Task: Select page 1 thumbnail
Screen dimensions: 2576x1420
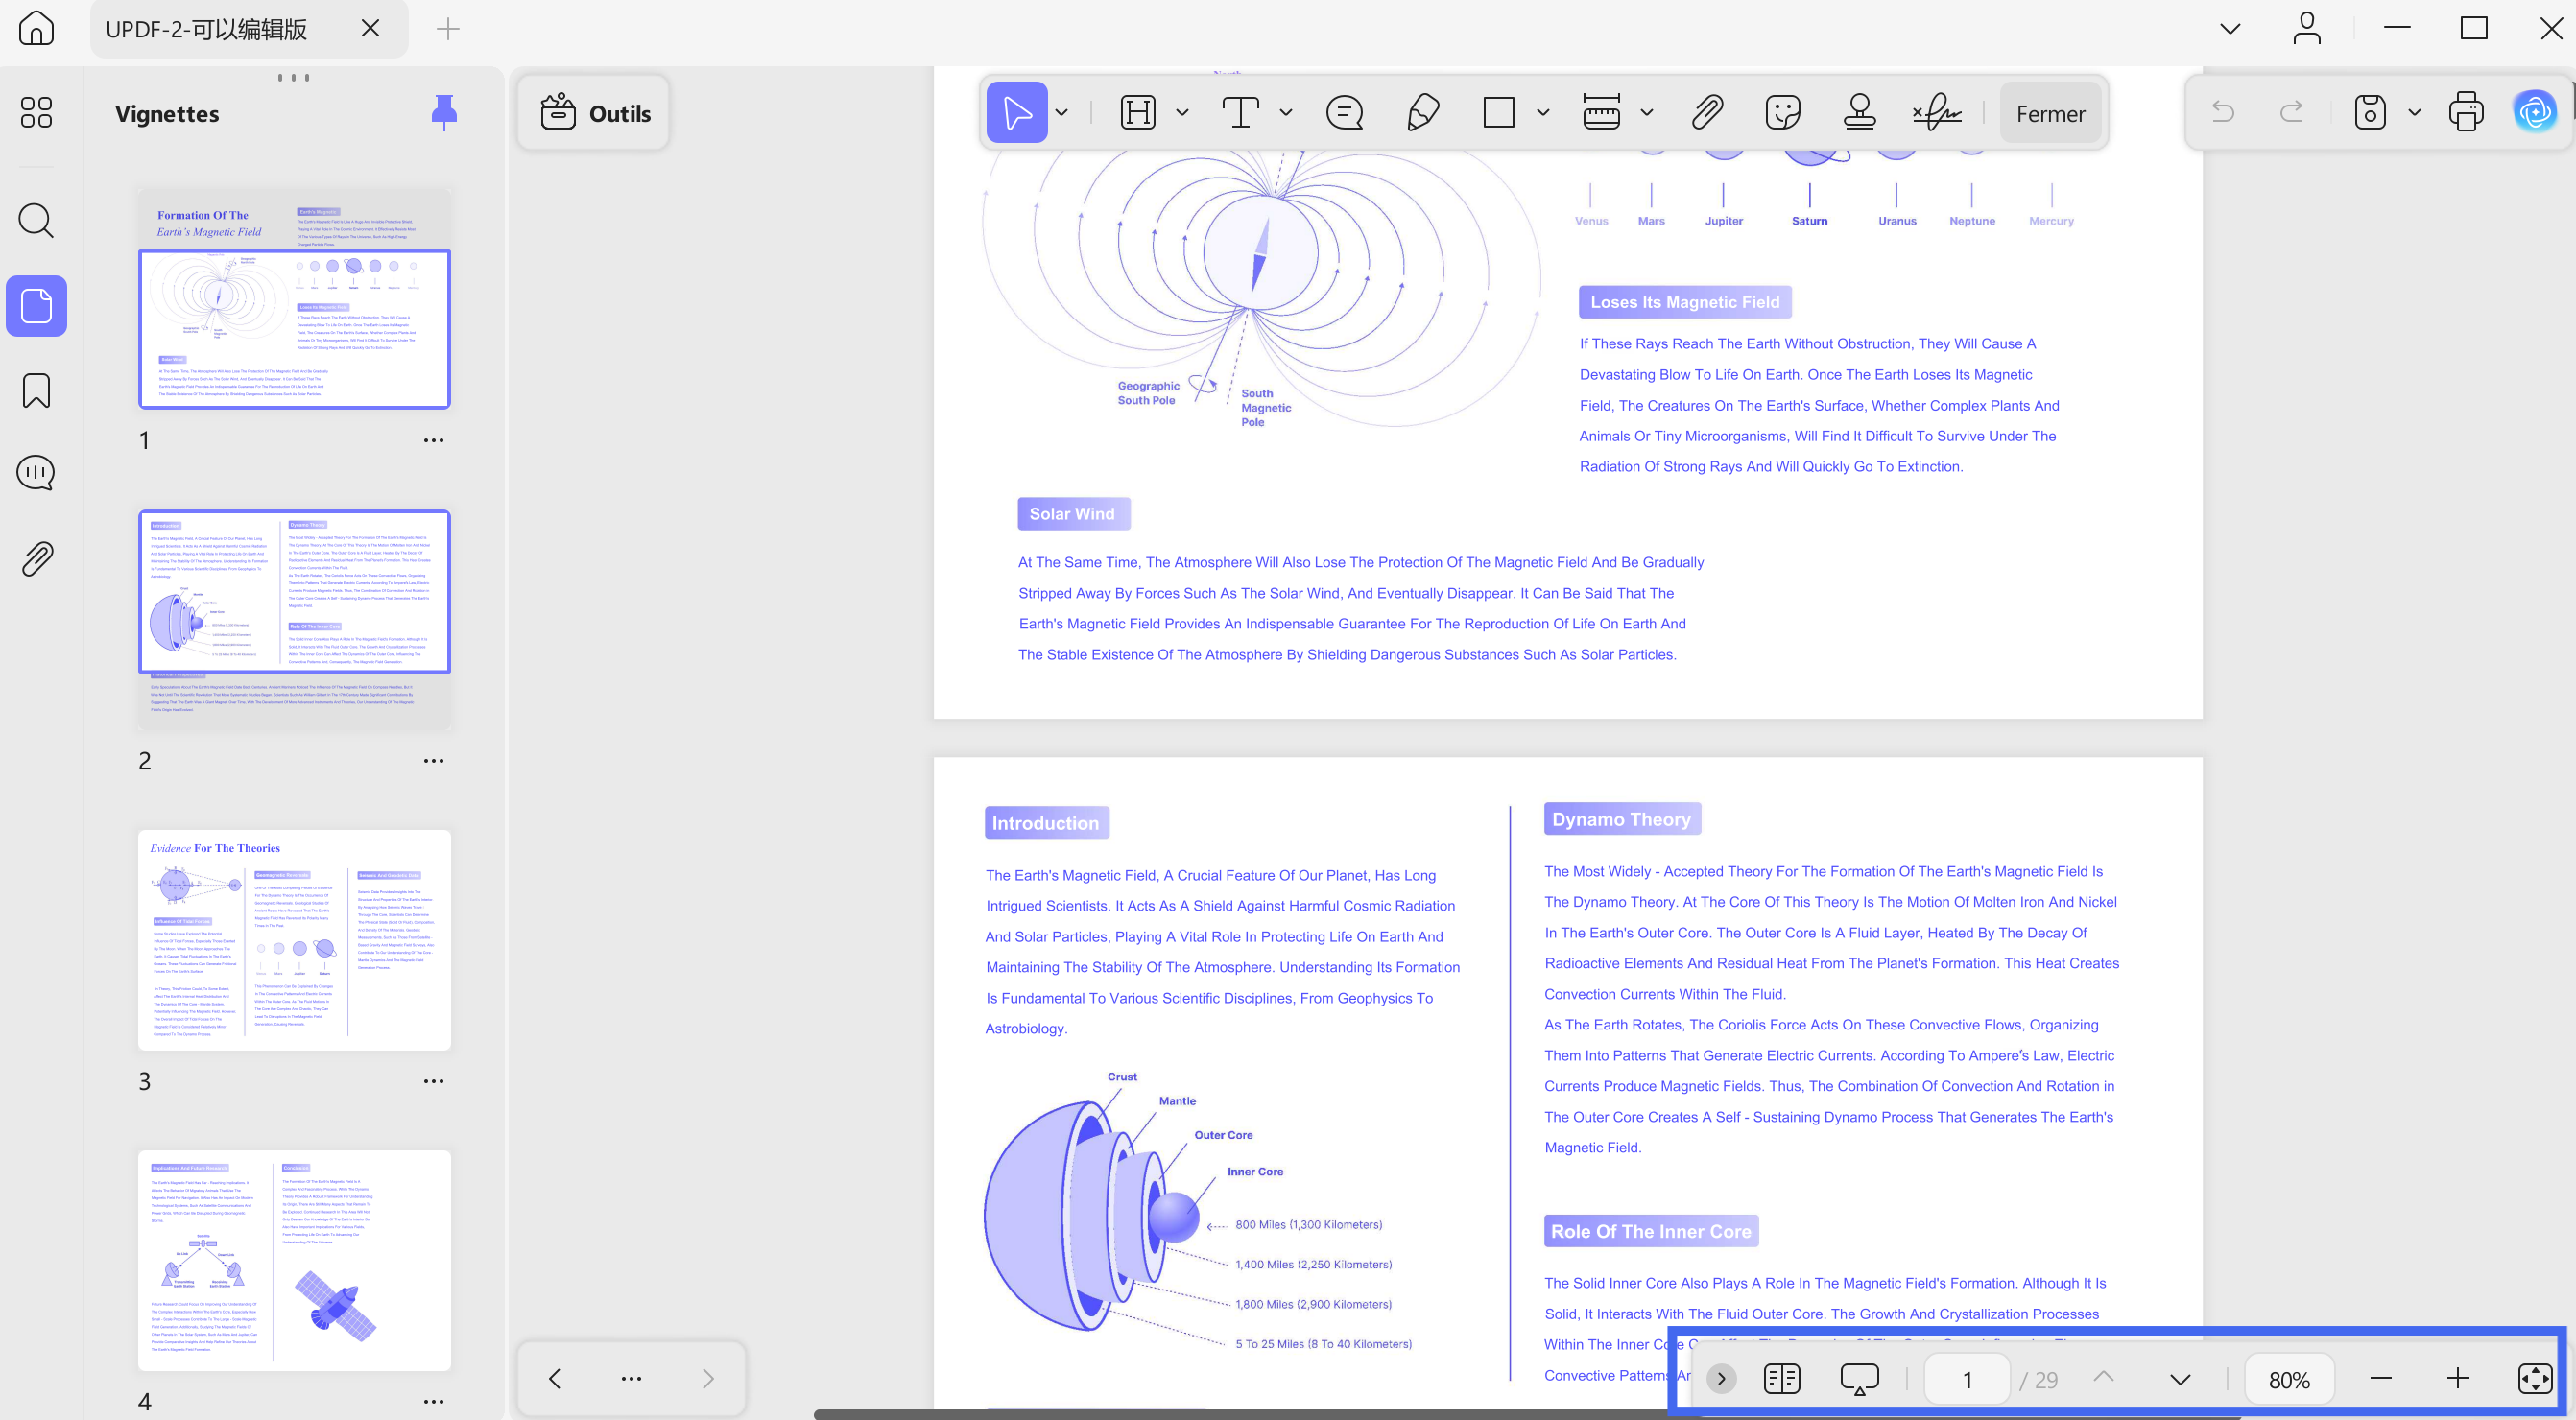Action: coord(294,299)
